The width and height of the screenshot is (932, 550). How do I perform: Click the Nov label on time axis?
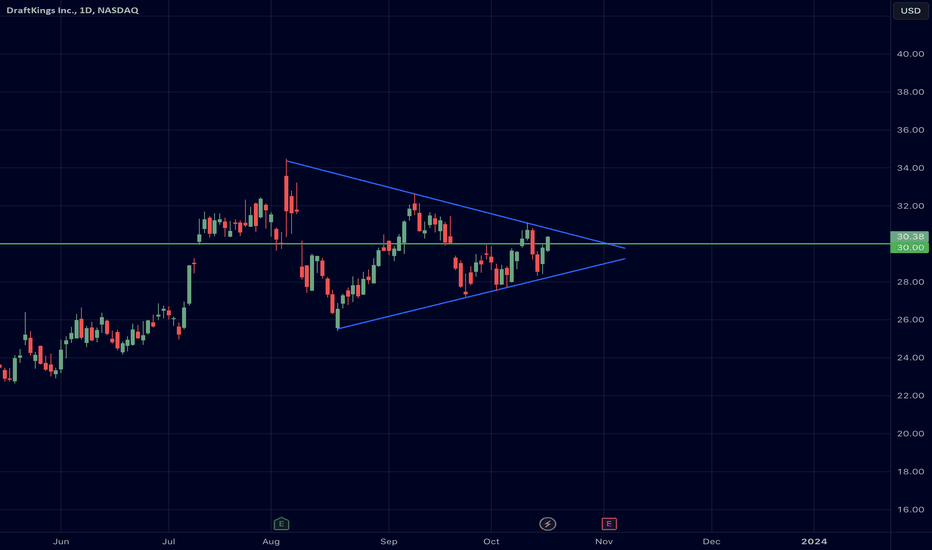pos(604,542)
